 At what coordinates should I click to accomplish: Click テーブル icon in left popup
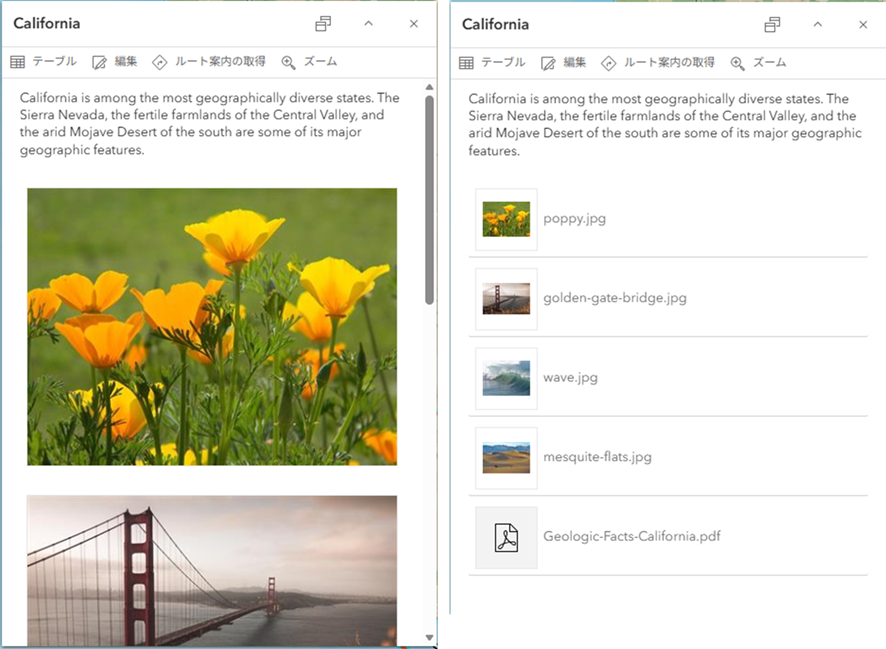18,62
